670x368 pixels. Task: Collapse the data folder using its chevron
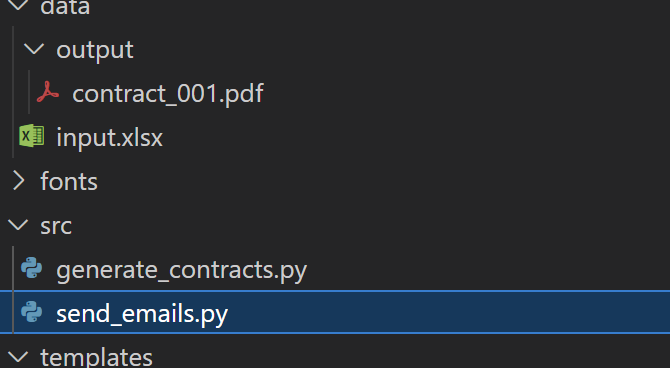click(18, 5)
